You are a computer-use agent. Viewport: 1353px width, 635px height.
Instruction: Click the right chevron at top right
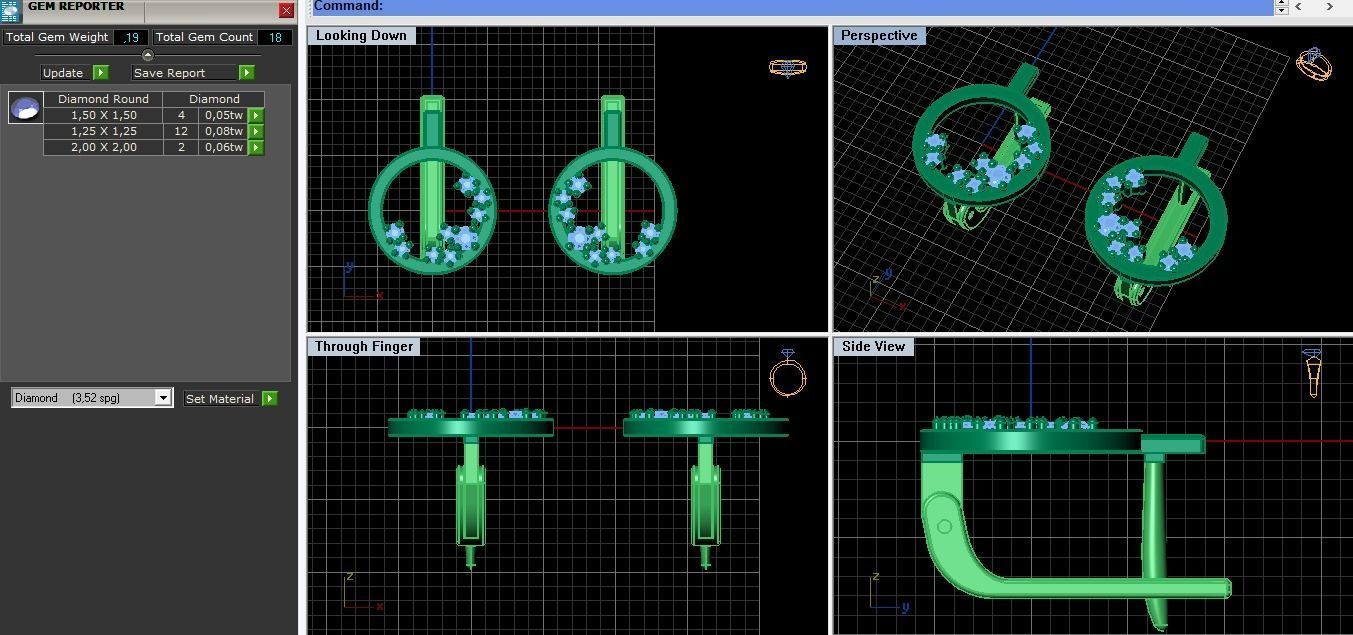(x=1330, y=6)
